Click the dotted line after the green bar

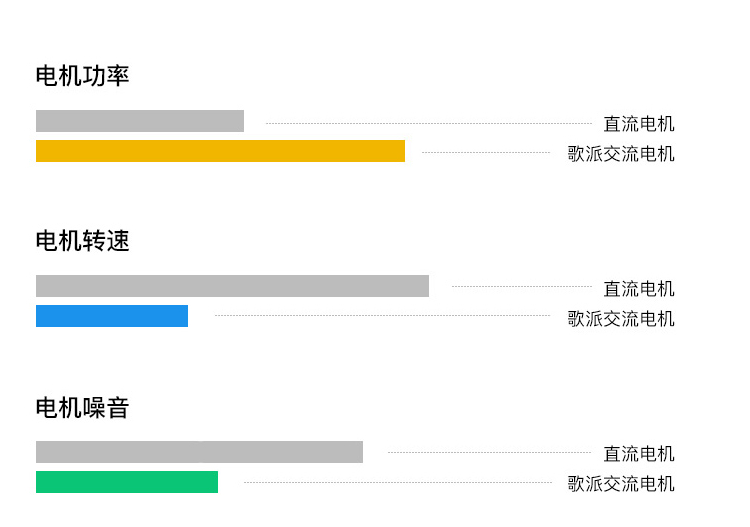pyautogui.click(x=398, y=483)
